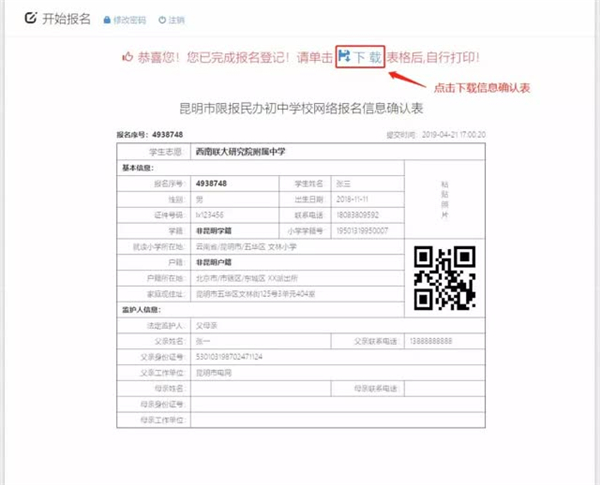The width and height of the screenshot is (600, 485).
Task: Click the 监护人信息 section header
Action: coord(141,310)
